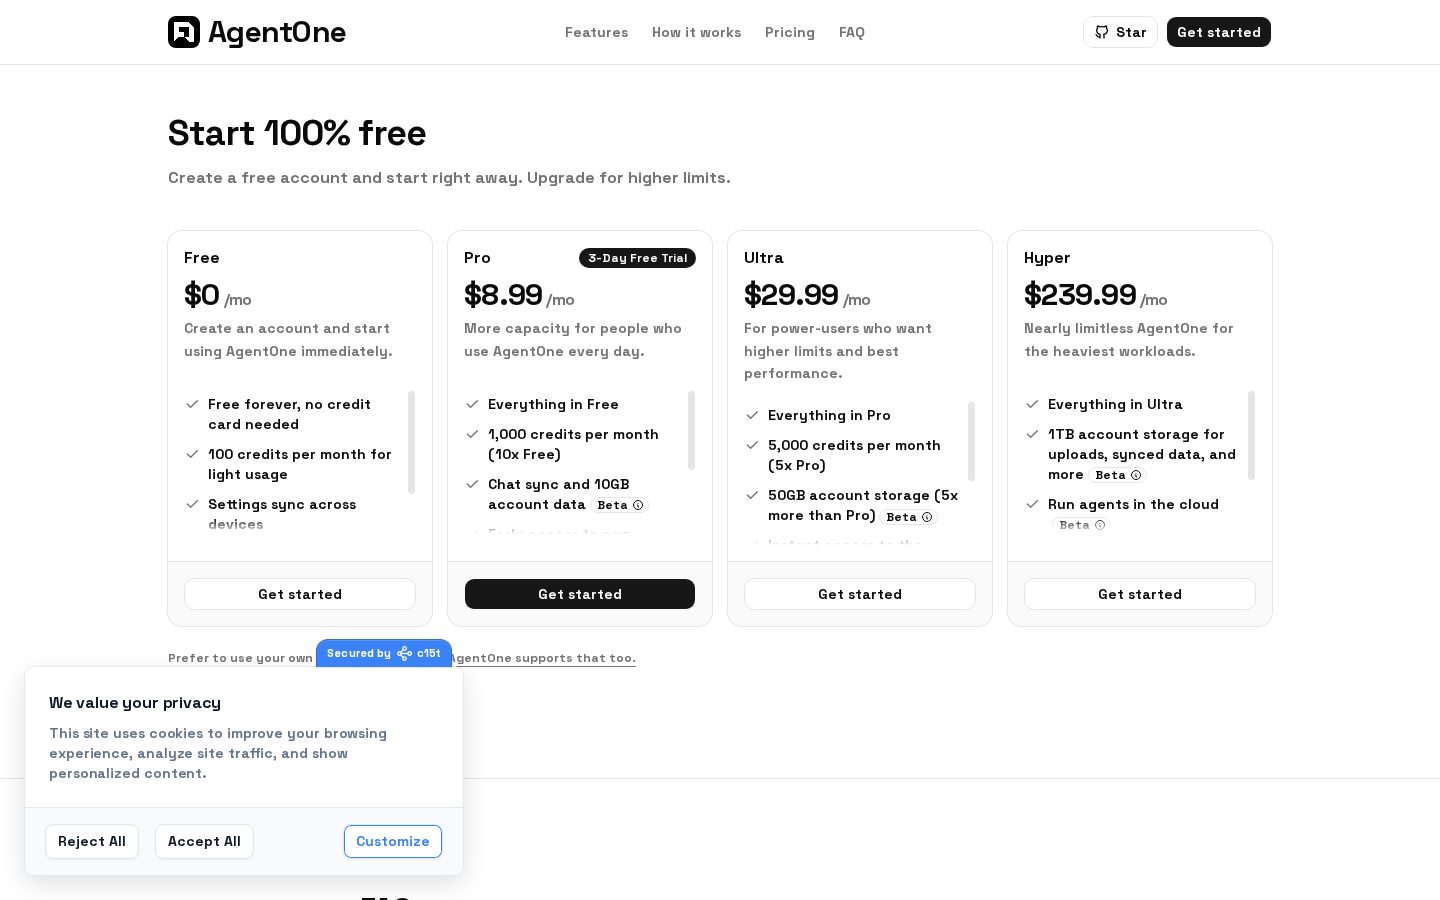Click the 'Secured by c15t' badge
1440x900 pixels.
384,653
